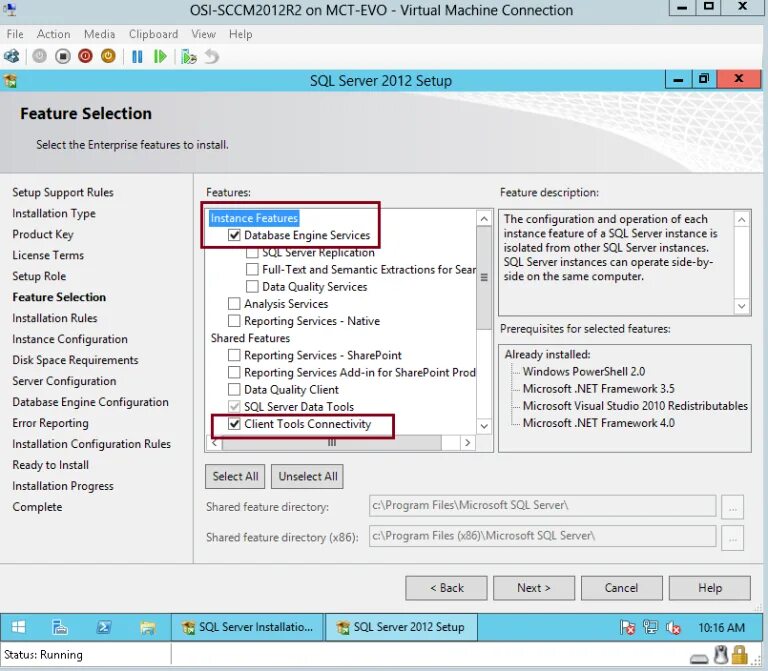The width and height of the screenshot is (768, 671).
Task: Click the clock showing 10:16 AM
Action: pos(721,627)
